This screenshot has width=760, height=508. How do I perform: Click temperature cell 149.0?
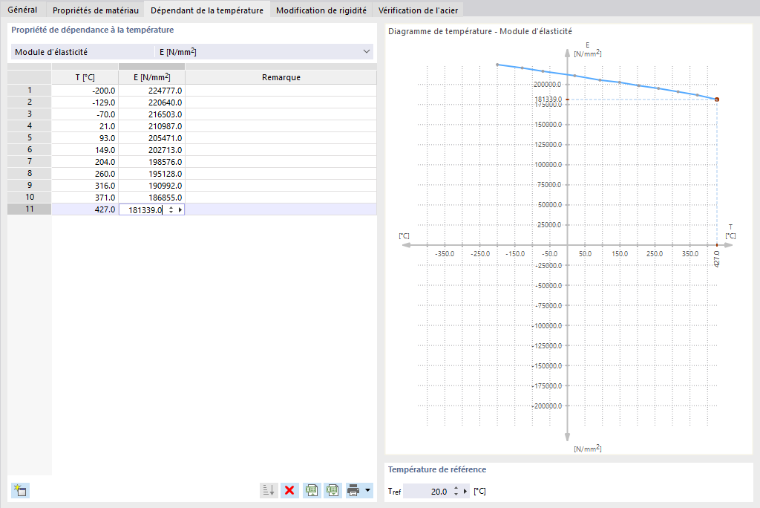[x=85, y=150]
